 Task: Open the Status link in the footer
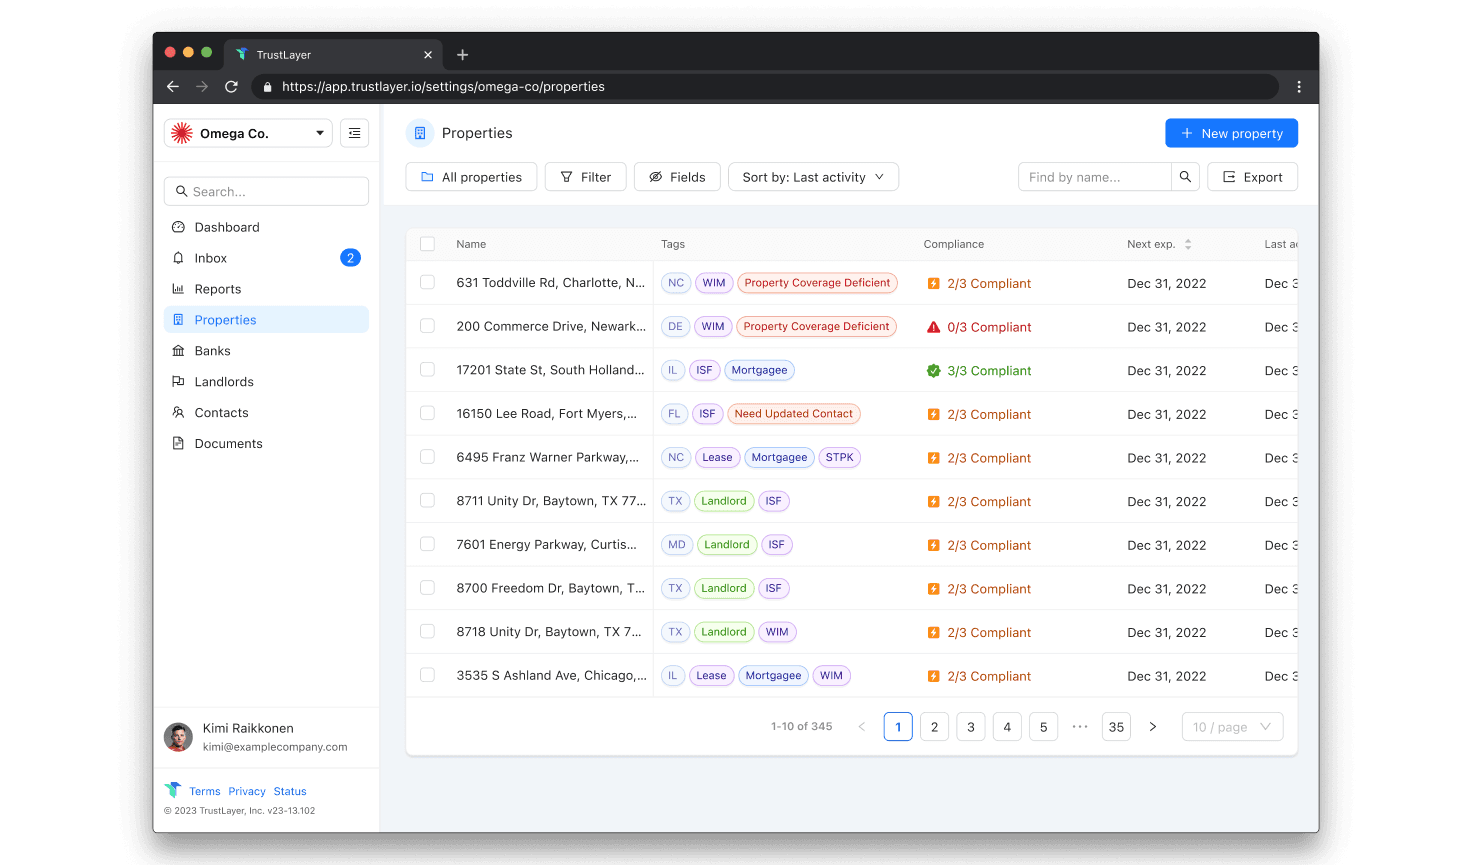point(290,791)
